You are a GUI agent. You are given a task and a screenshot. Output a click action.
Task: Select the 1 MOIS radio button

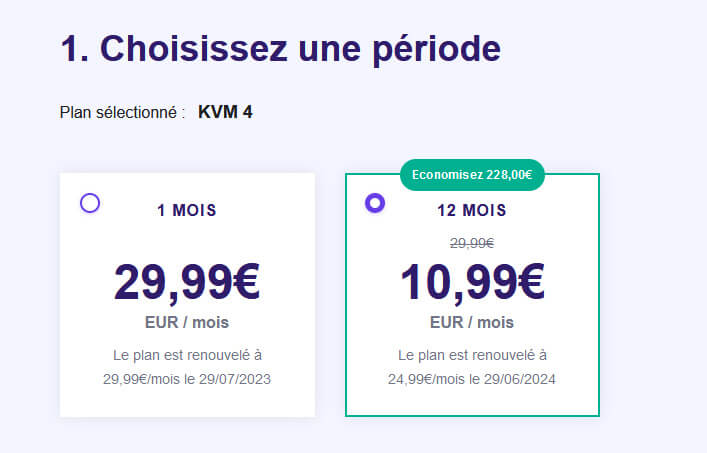pos(90,203)
